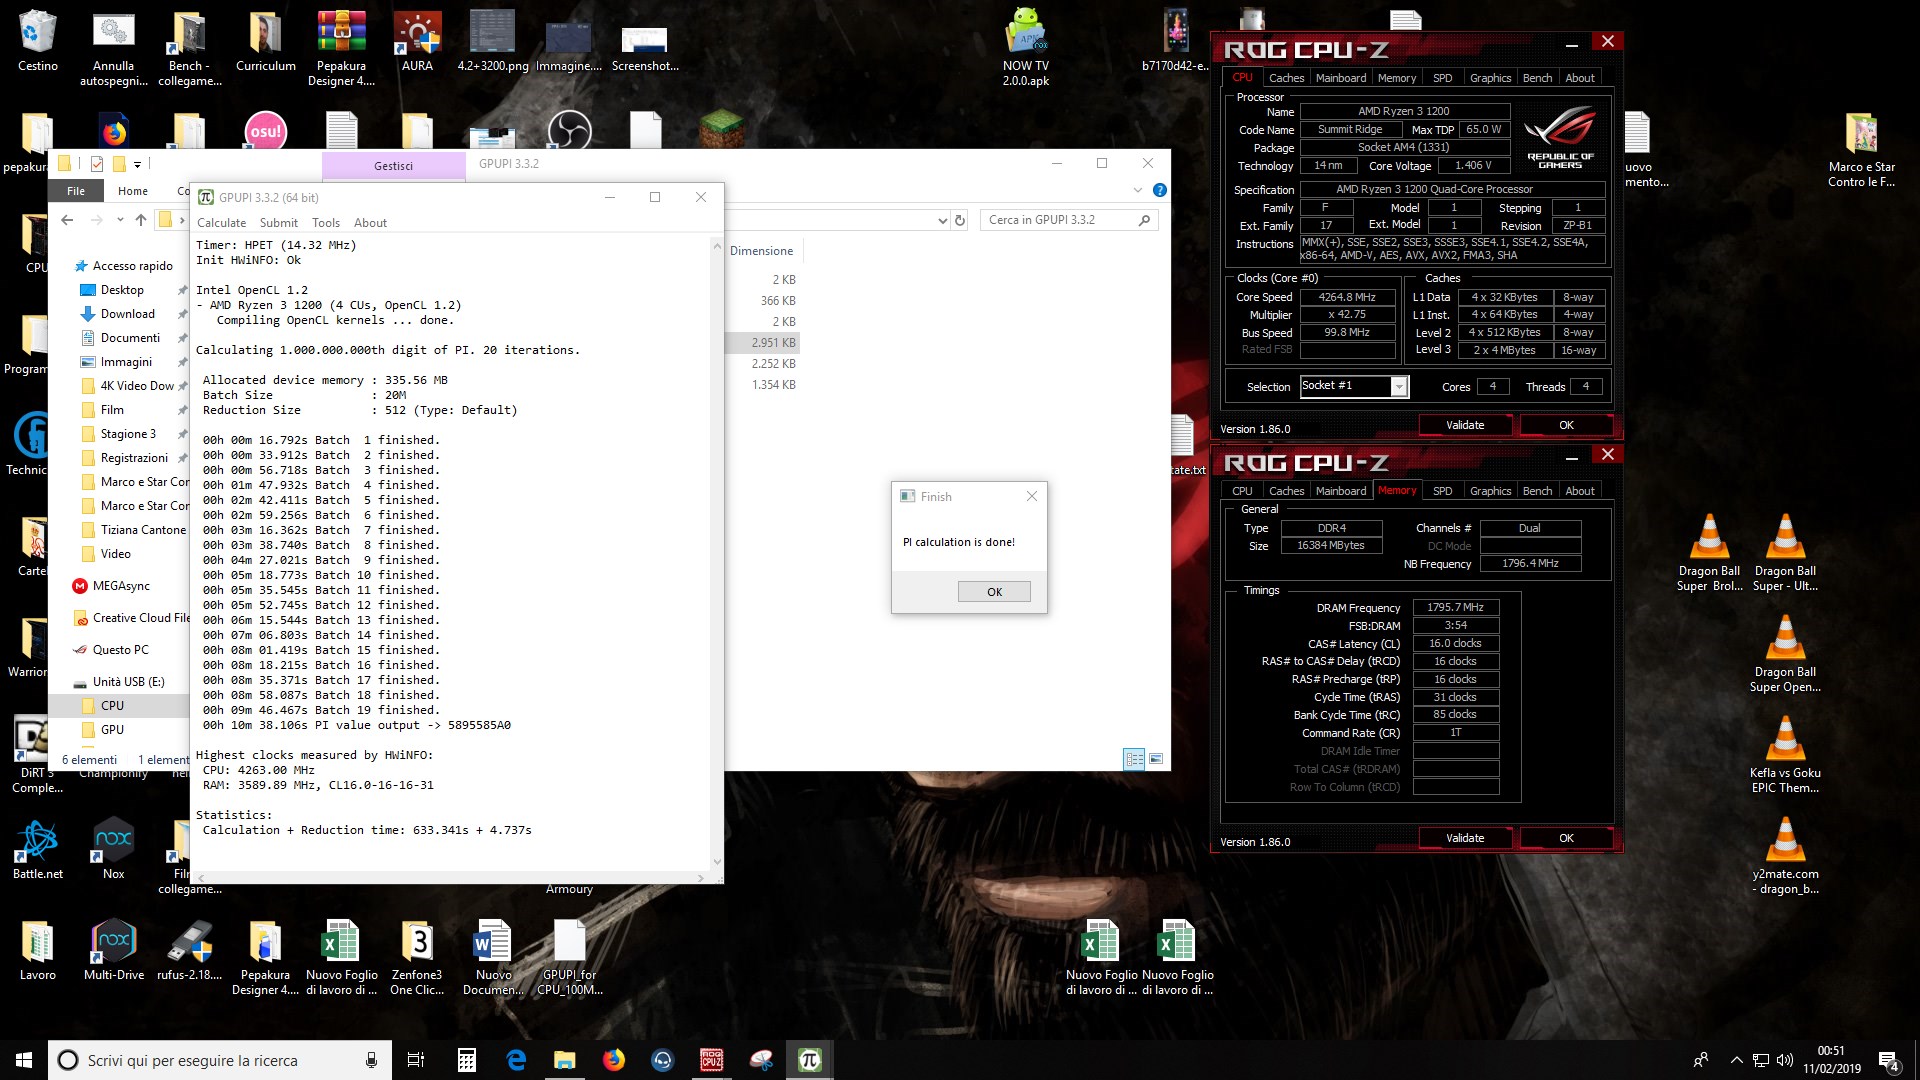Click the Dimensione column header
The image size is (1920, 1080).
click(x=761, y=251)
